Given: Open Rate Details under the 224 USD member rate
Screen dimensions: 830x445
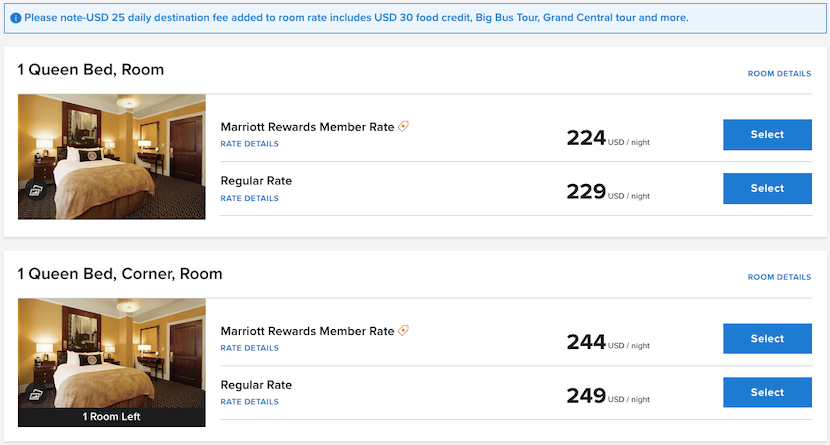Looking at the screenshot, I should click(249, 144).
